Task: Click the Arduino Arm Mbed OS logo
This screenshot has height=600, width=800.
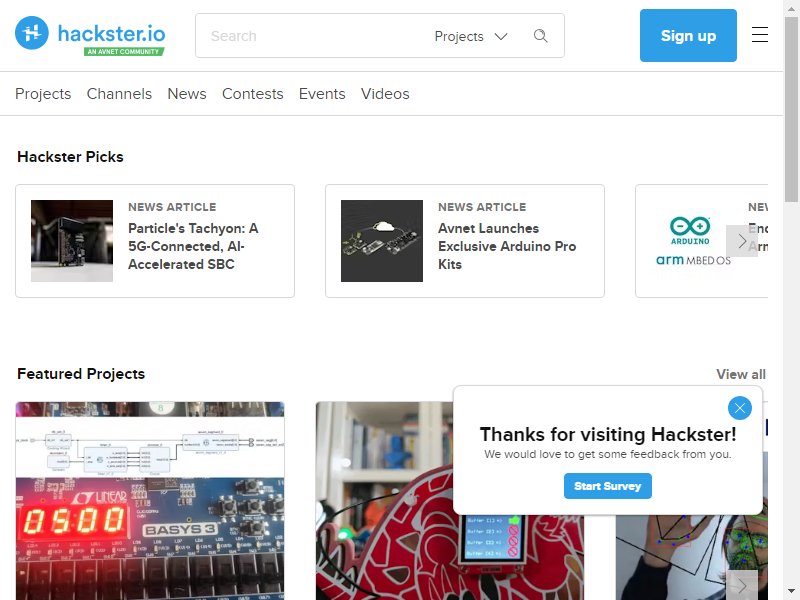Action: click(x=693, y=241)
